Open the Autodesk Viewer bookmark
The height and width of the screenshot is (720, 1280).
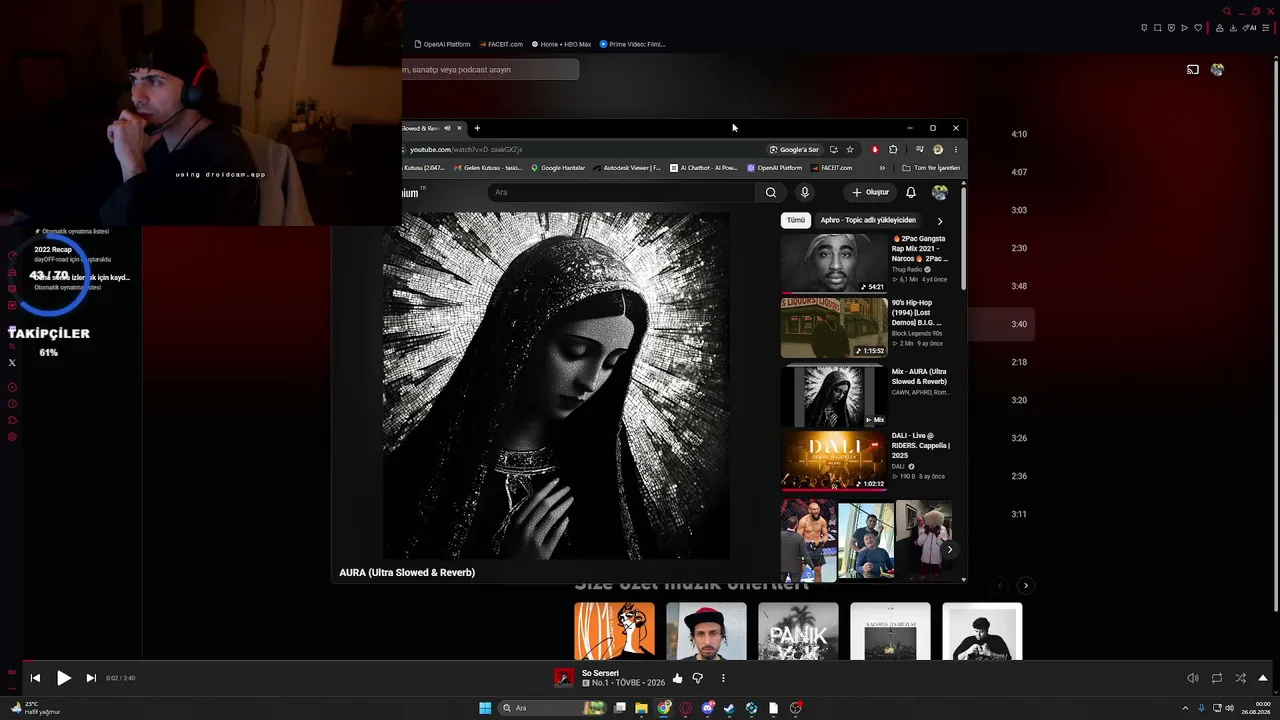(627, 168)
